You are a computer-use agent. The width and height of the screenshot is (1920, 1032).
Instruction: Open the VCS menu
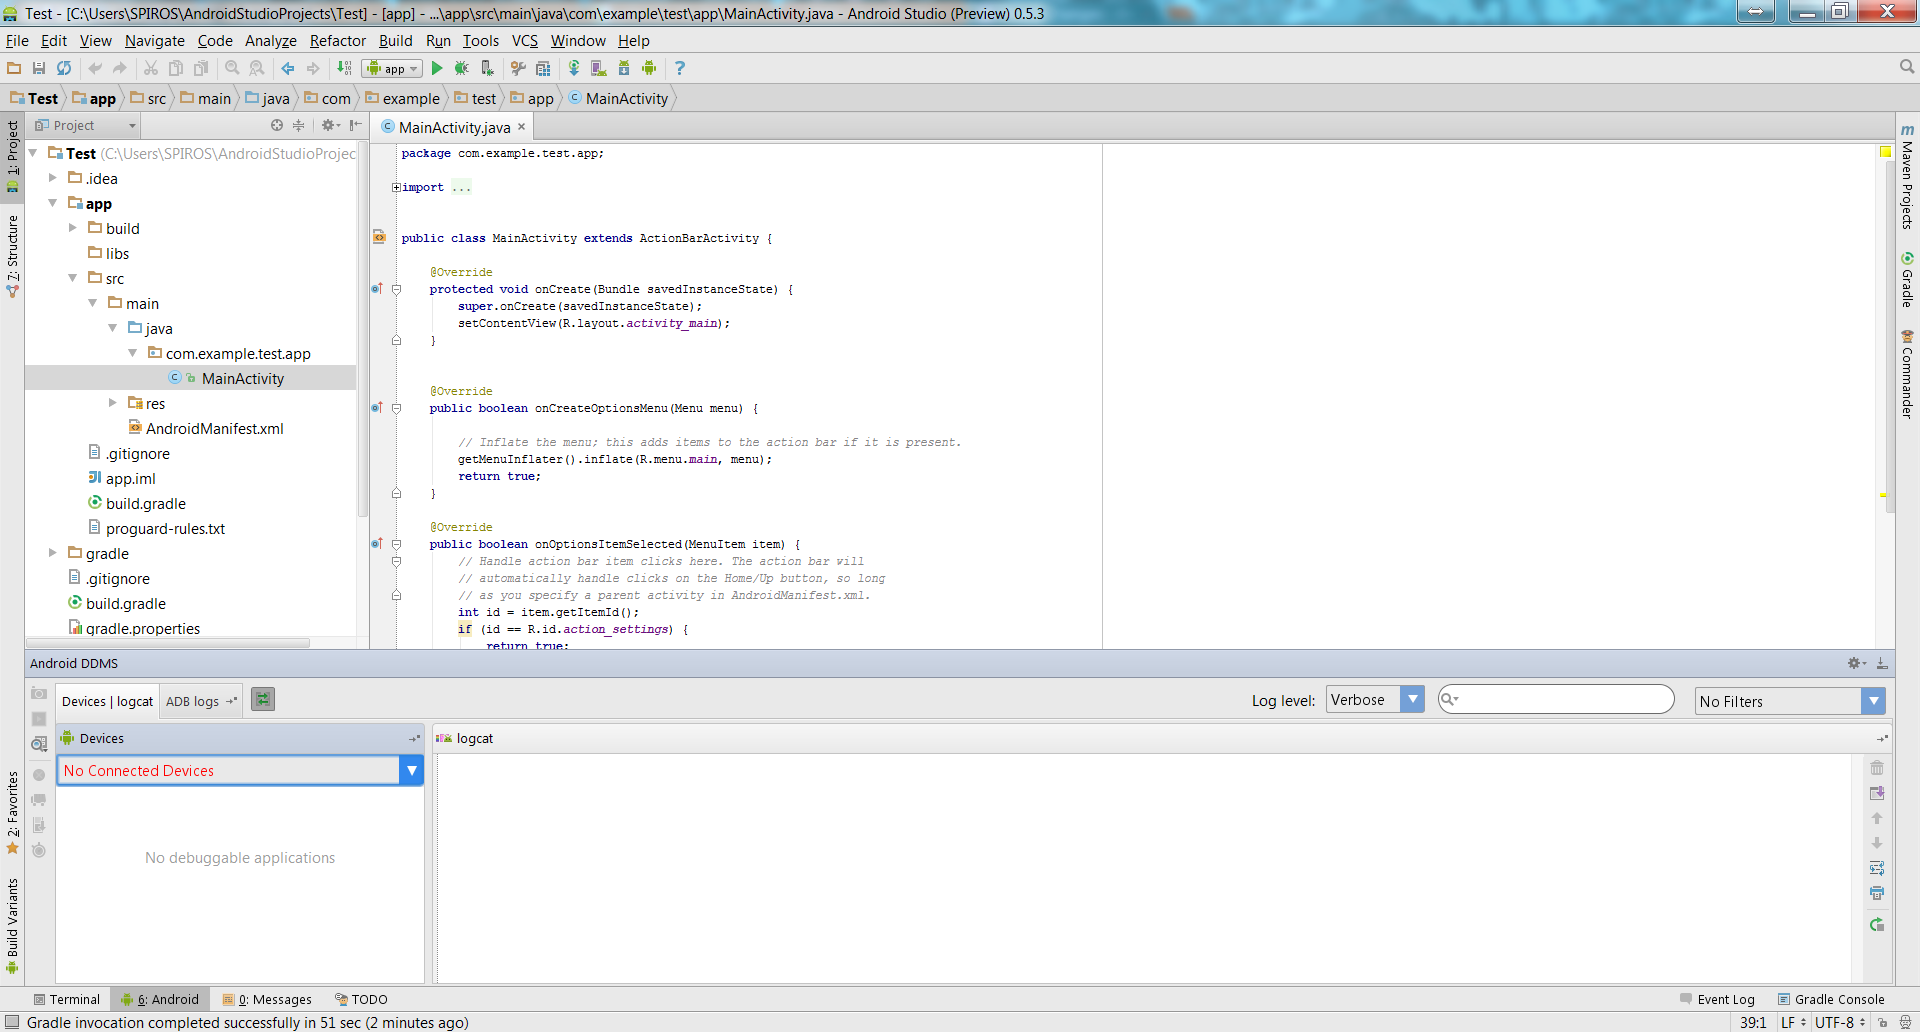tap(524, 41)
